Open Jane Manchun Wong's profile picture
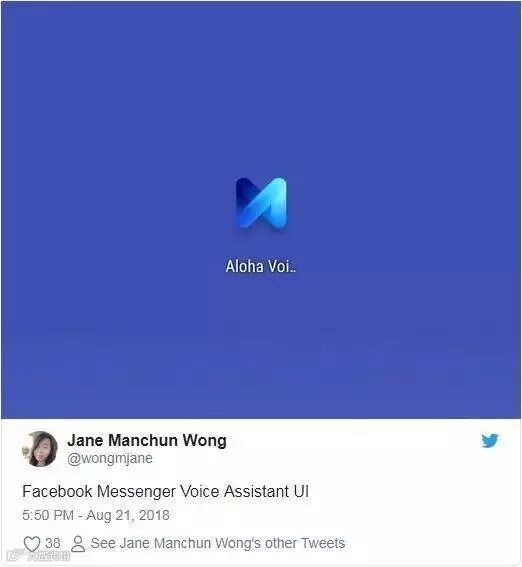Screen dimensions: 522x567 pyautogui.click(x=40, y=449)
